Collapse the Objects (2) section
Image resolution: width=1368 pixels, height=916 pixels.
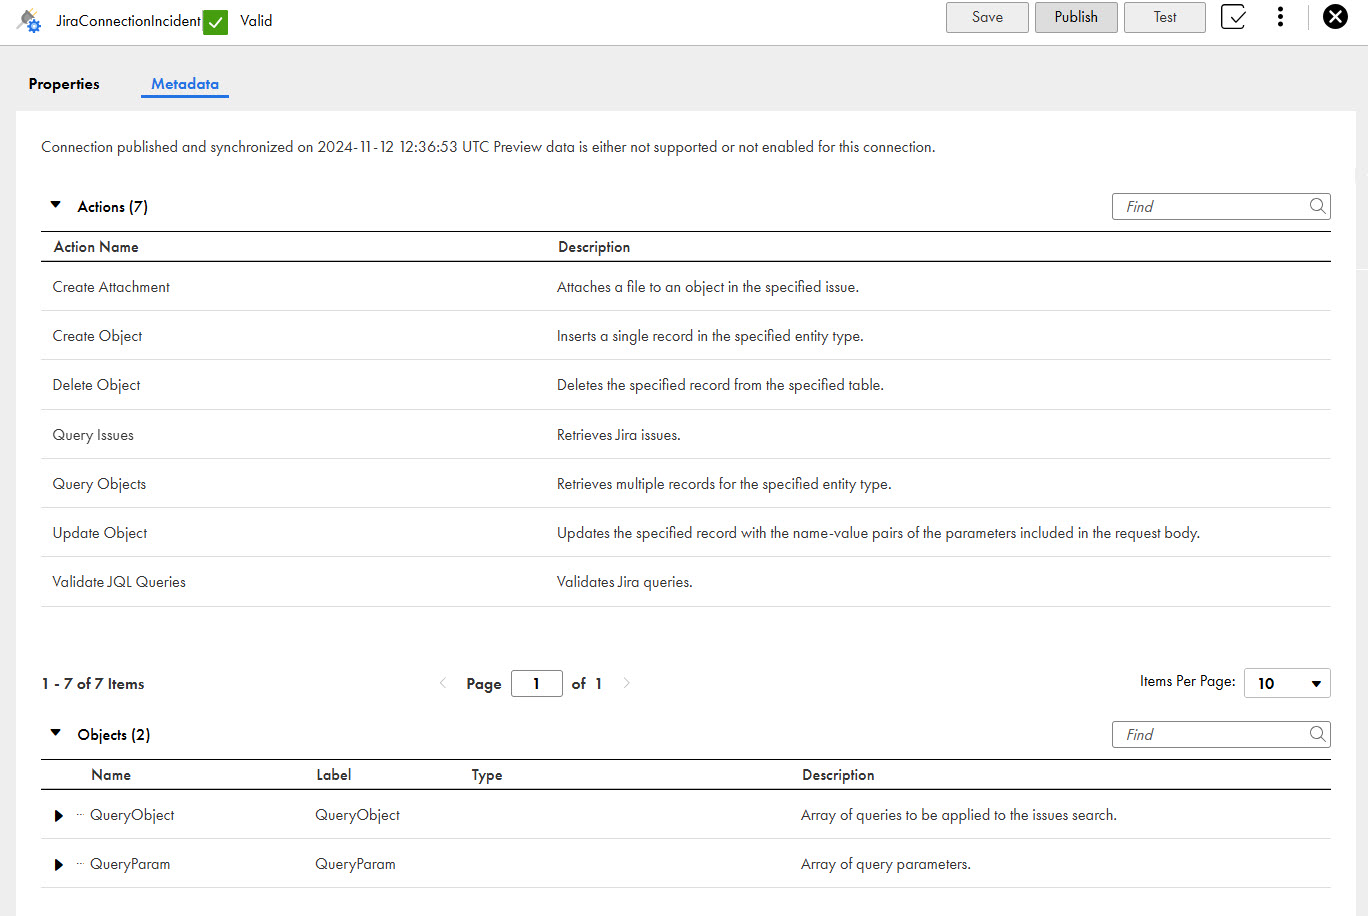pyautogui.click(x=56, y=733)
